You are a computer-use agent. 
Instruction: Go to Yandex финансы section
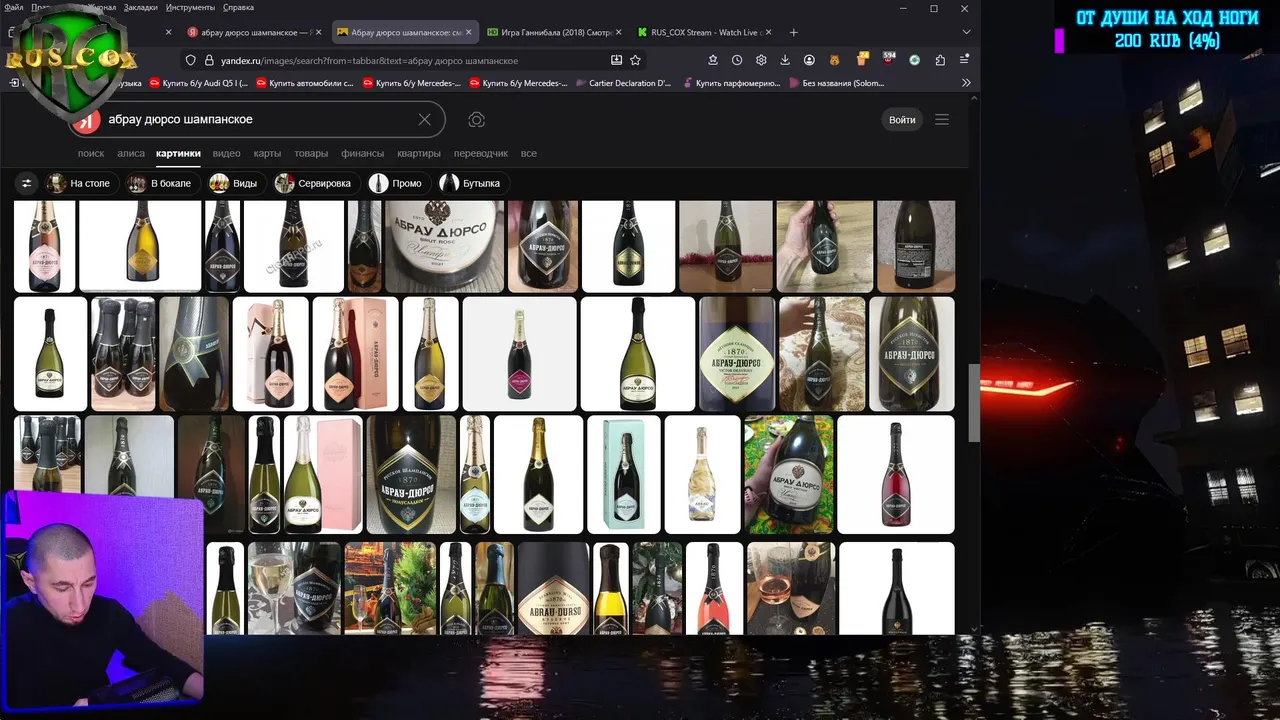click(362, 153)
